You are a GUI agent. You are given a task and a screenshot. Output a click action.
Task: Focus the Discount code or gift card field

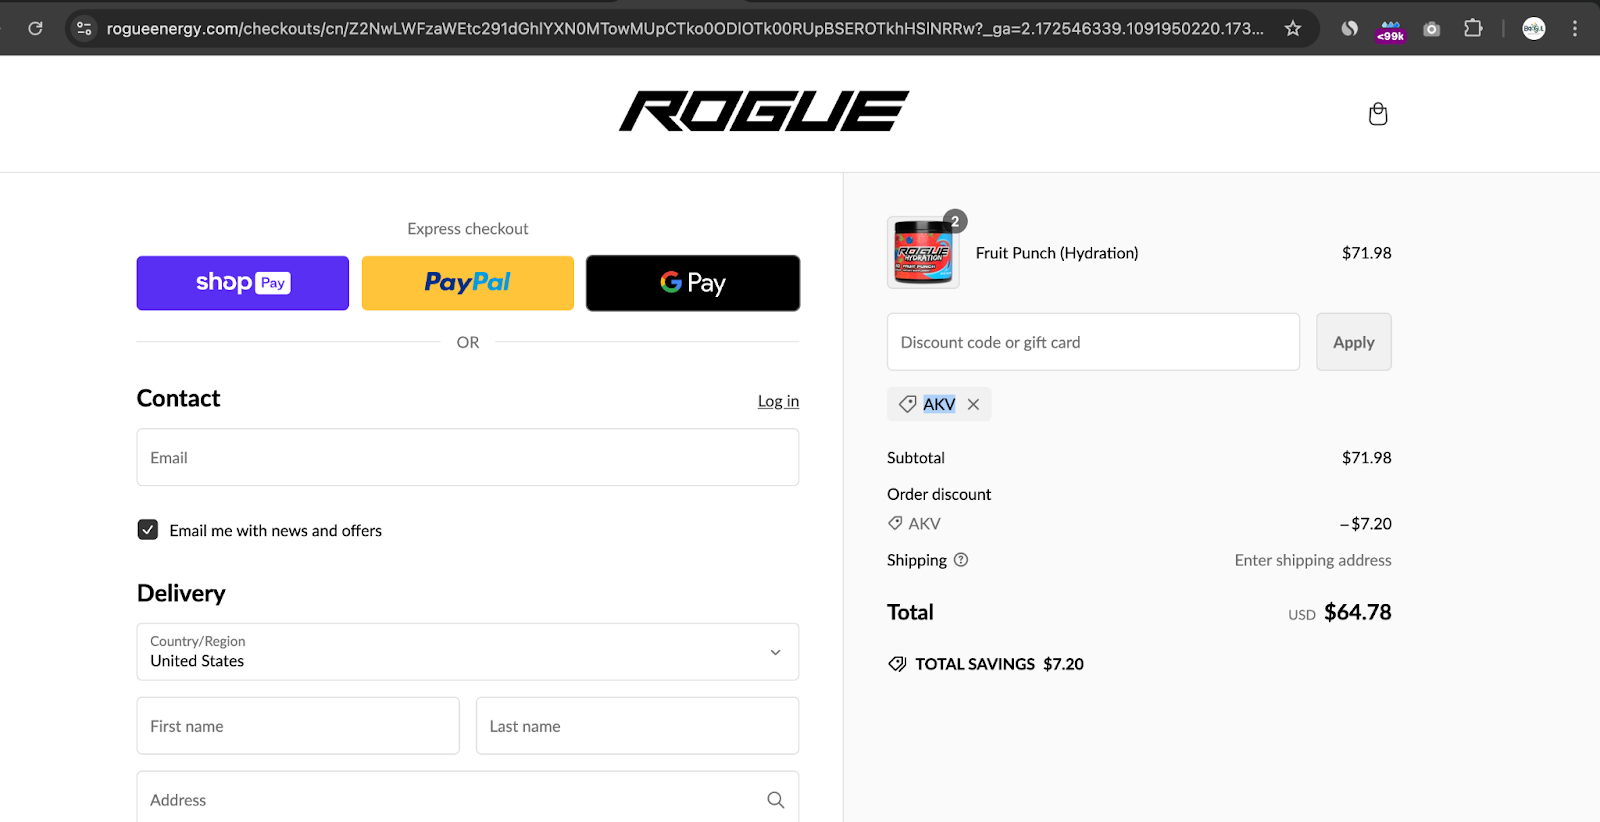coord(1093,342)
